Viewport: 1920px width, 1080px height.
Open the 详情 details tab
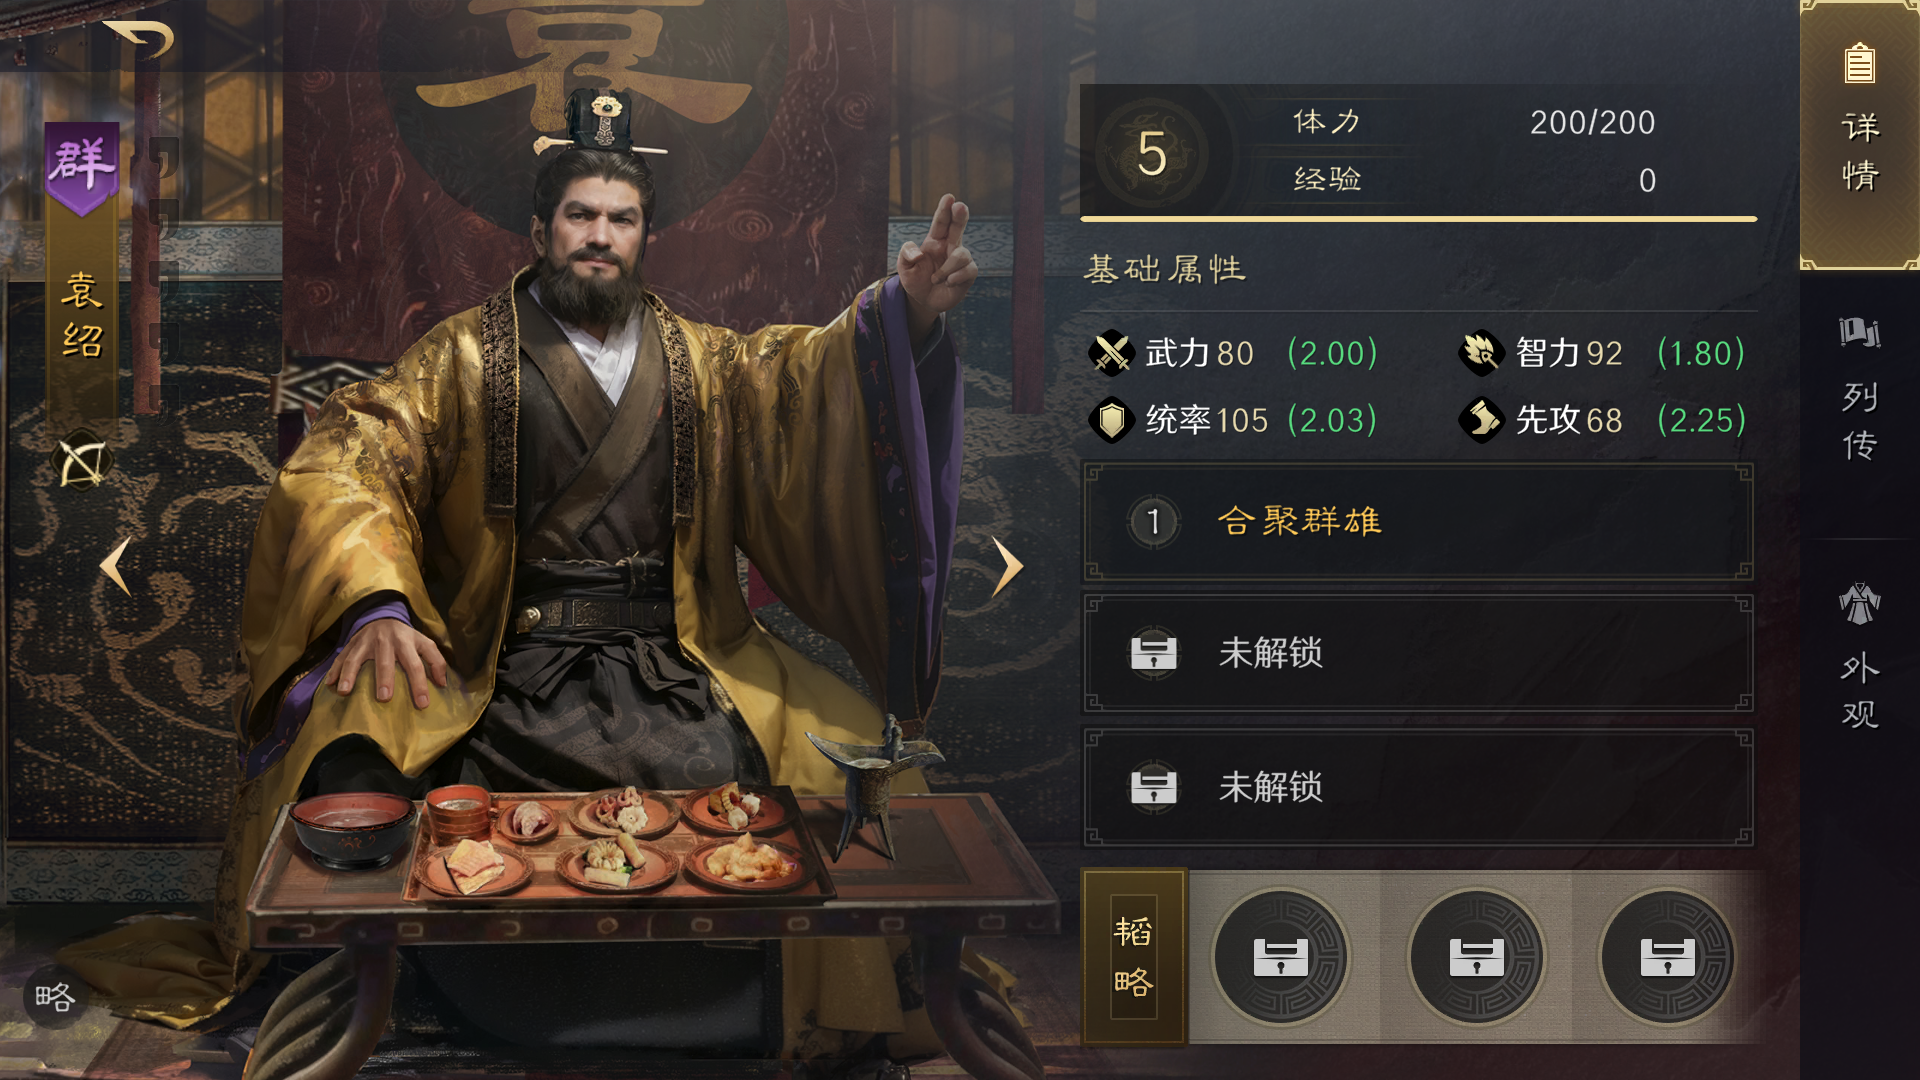coord(1860,135)
